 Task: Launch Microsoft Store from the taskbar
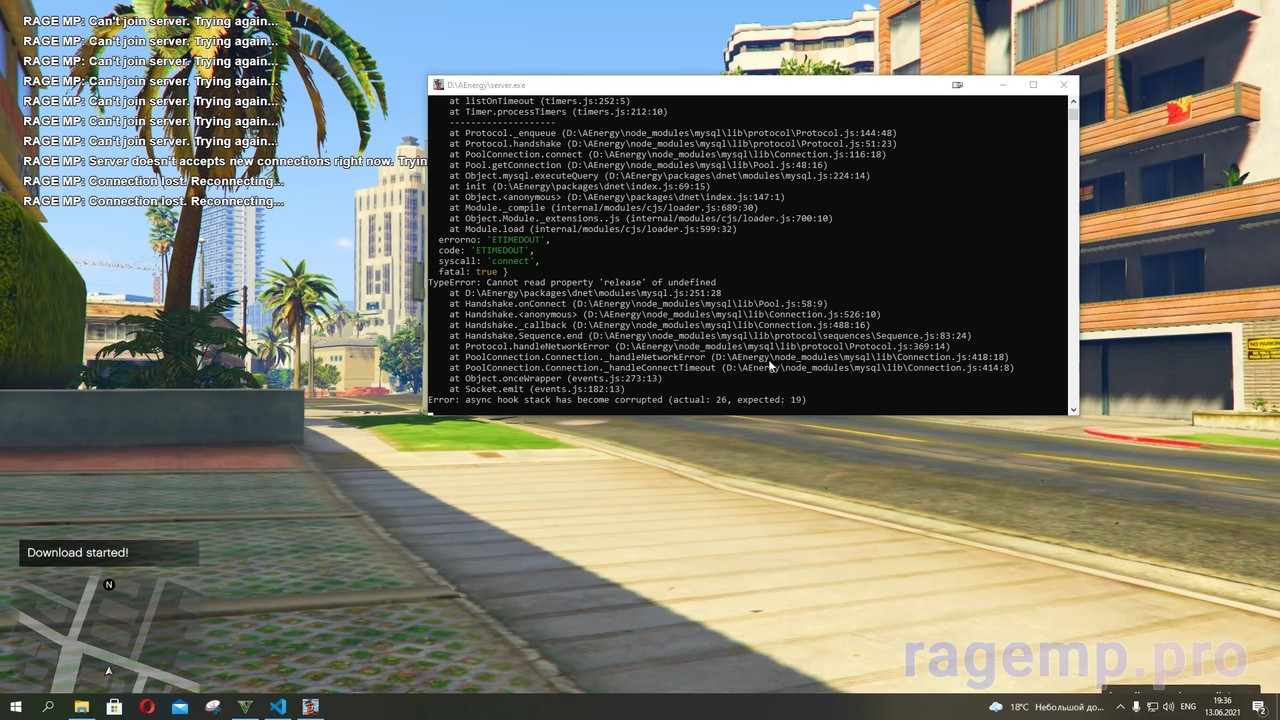click(x=114, y=707)
